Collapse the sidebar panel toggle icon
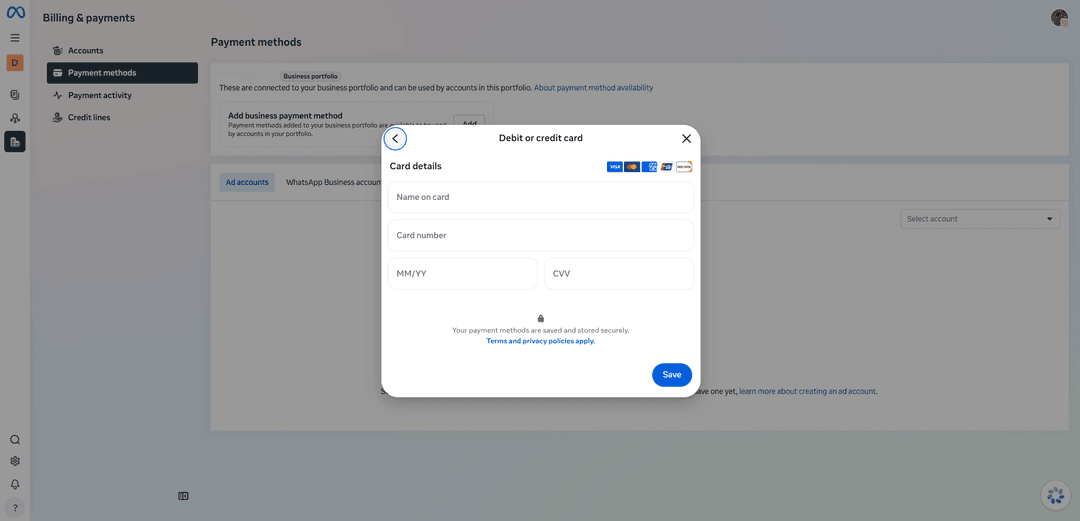This screenshot has height=521, width=1080. (x=183, y=496)
